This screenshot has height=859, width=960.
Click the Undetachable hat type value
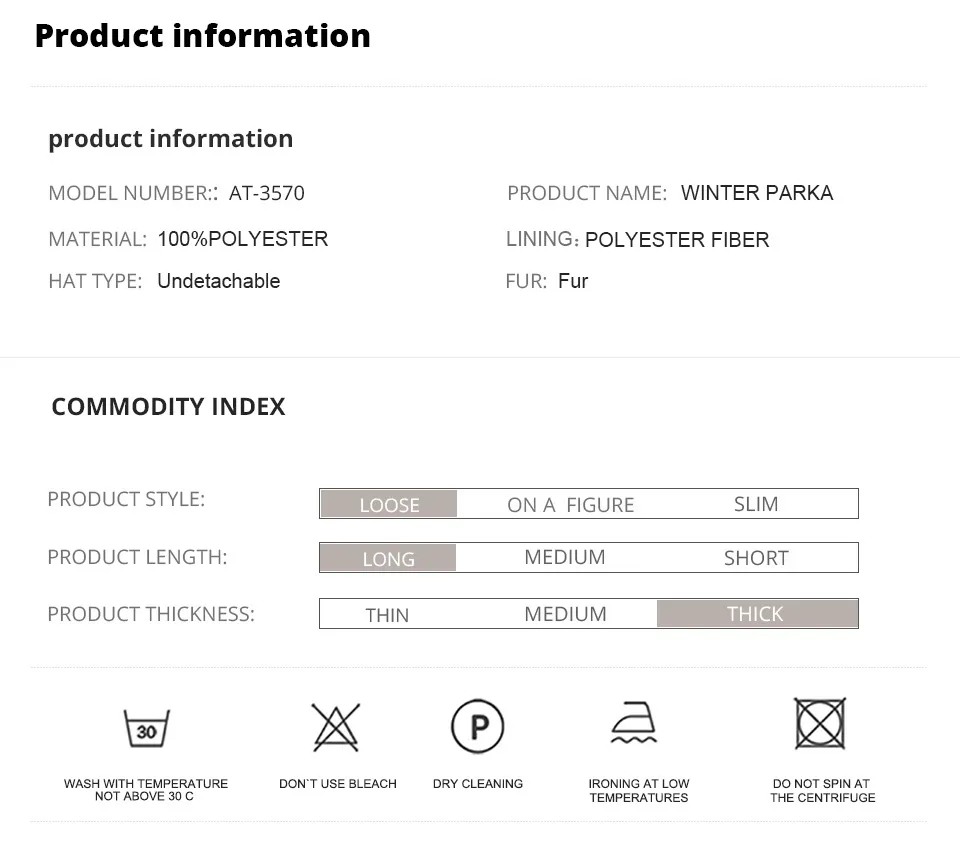(218, 281)
